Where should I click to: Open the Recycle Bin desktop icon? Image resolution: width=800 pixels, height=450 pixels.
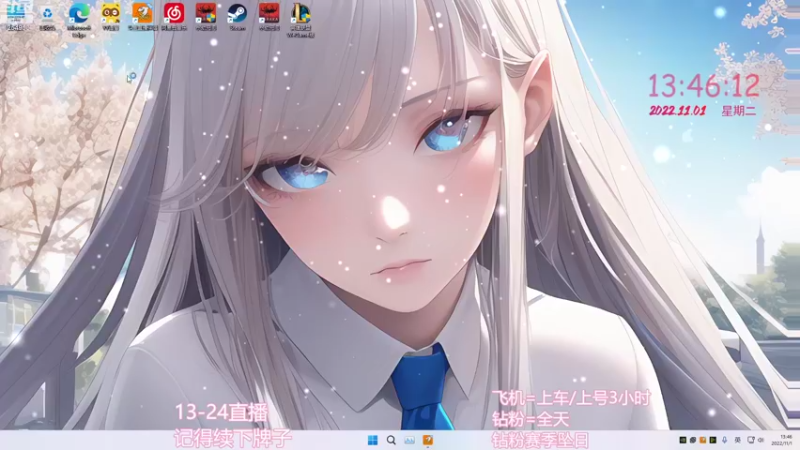47,17
